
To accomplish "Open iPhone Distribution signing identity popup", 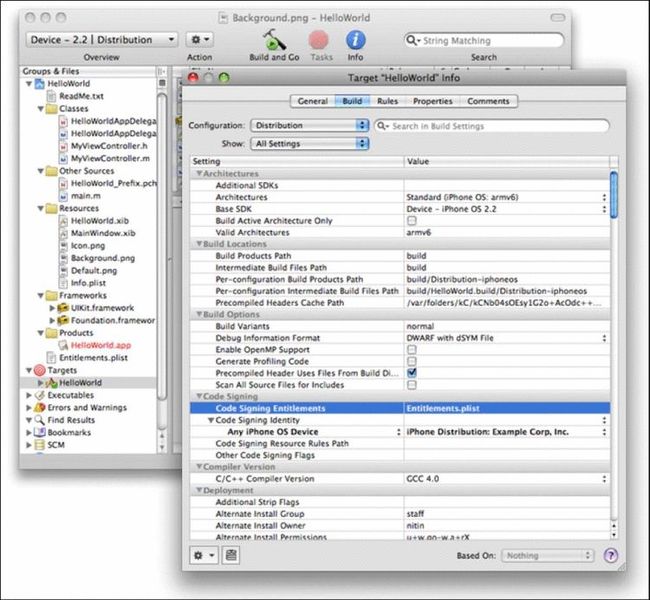I will [x=604, y=432].
